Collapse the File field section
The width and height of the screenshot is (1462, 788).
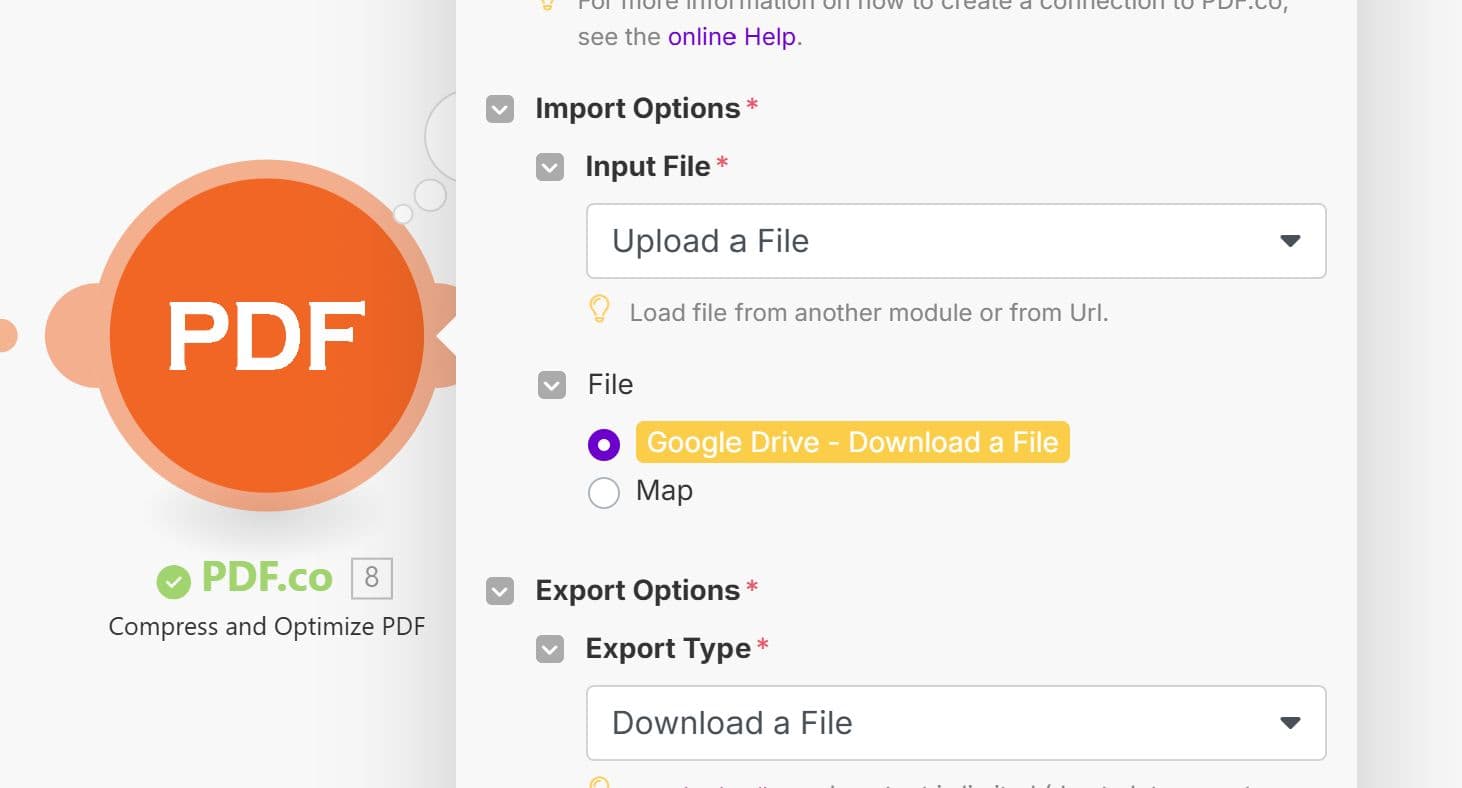tap(551, 385)
